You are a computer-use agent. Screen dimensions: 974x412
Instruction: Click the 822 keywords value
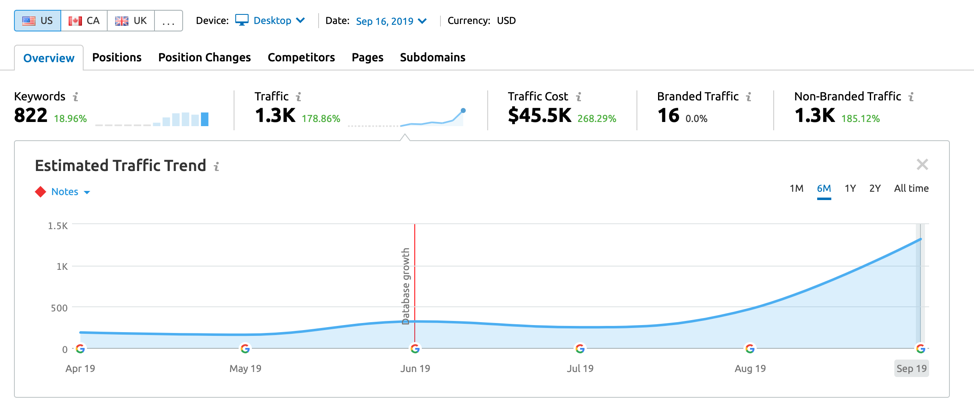click(x=30, y=116)
